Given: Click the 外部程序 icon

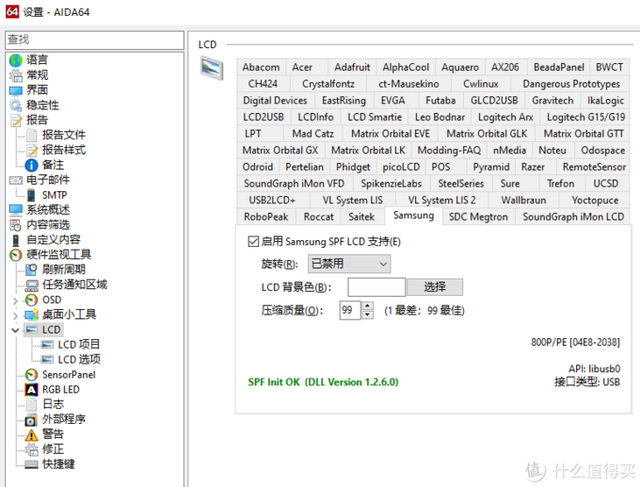Looking at the screenshot, I should click(31, 420).
